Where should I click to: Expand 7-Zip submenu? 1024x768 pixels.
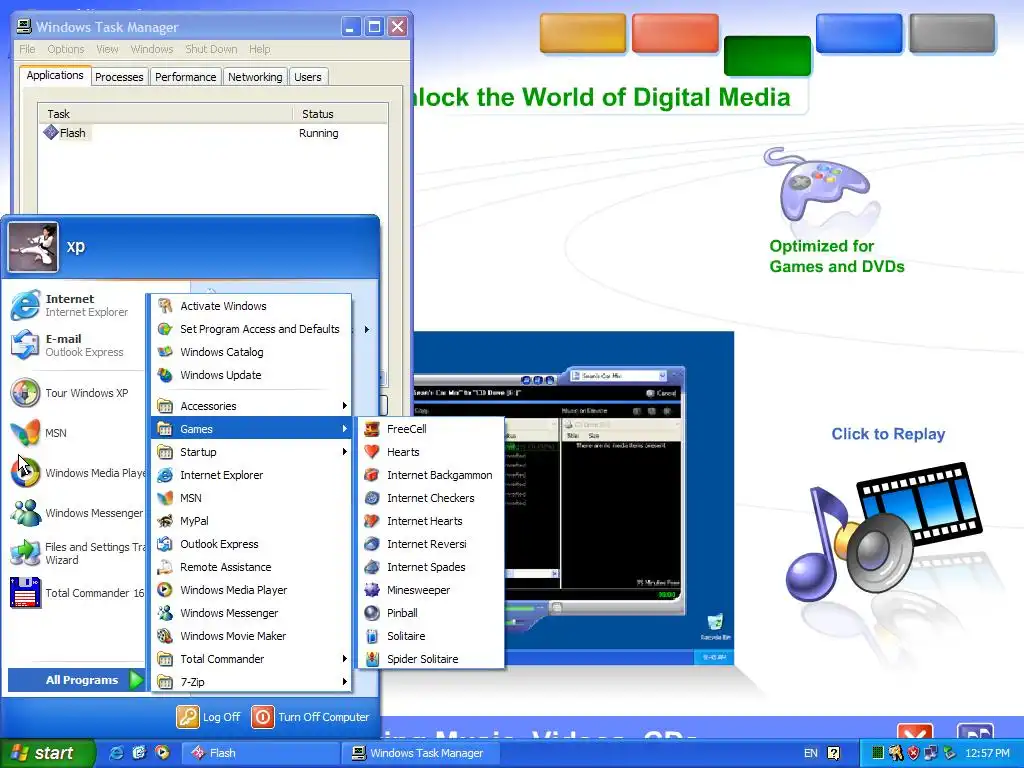click(251, 682)
